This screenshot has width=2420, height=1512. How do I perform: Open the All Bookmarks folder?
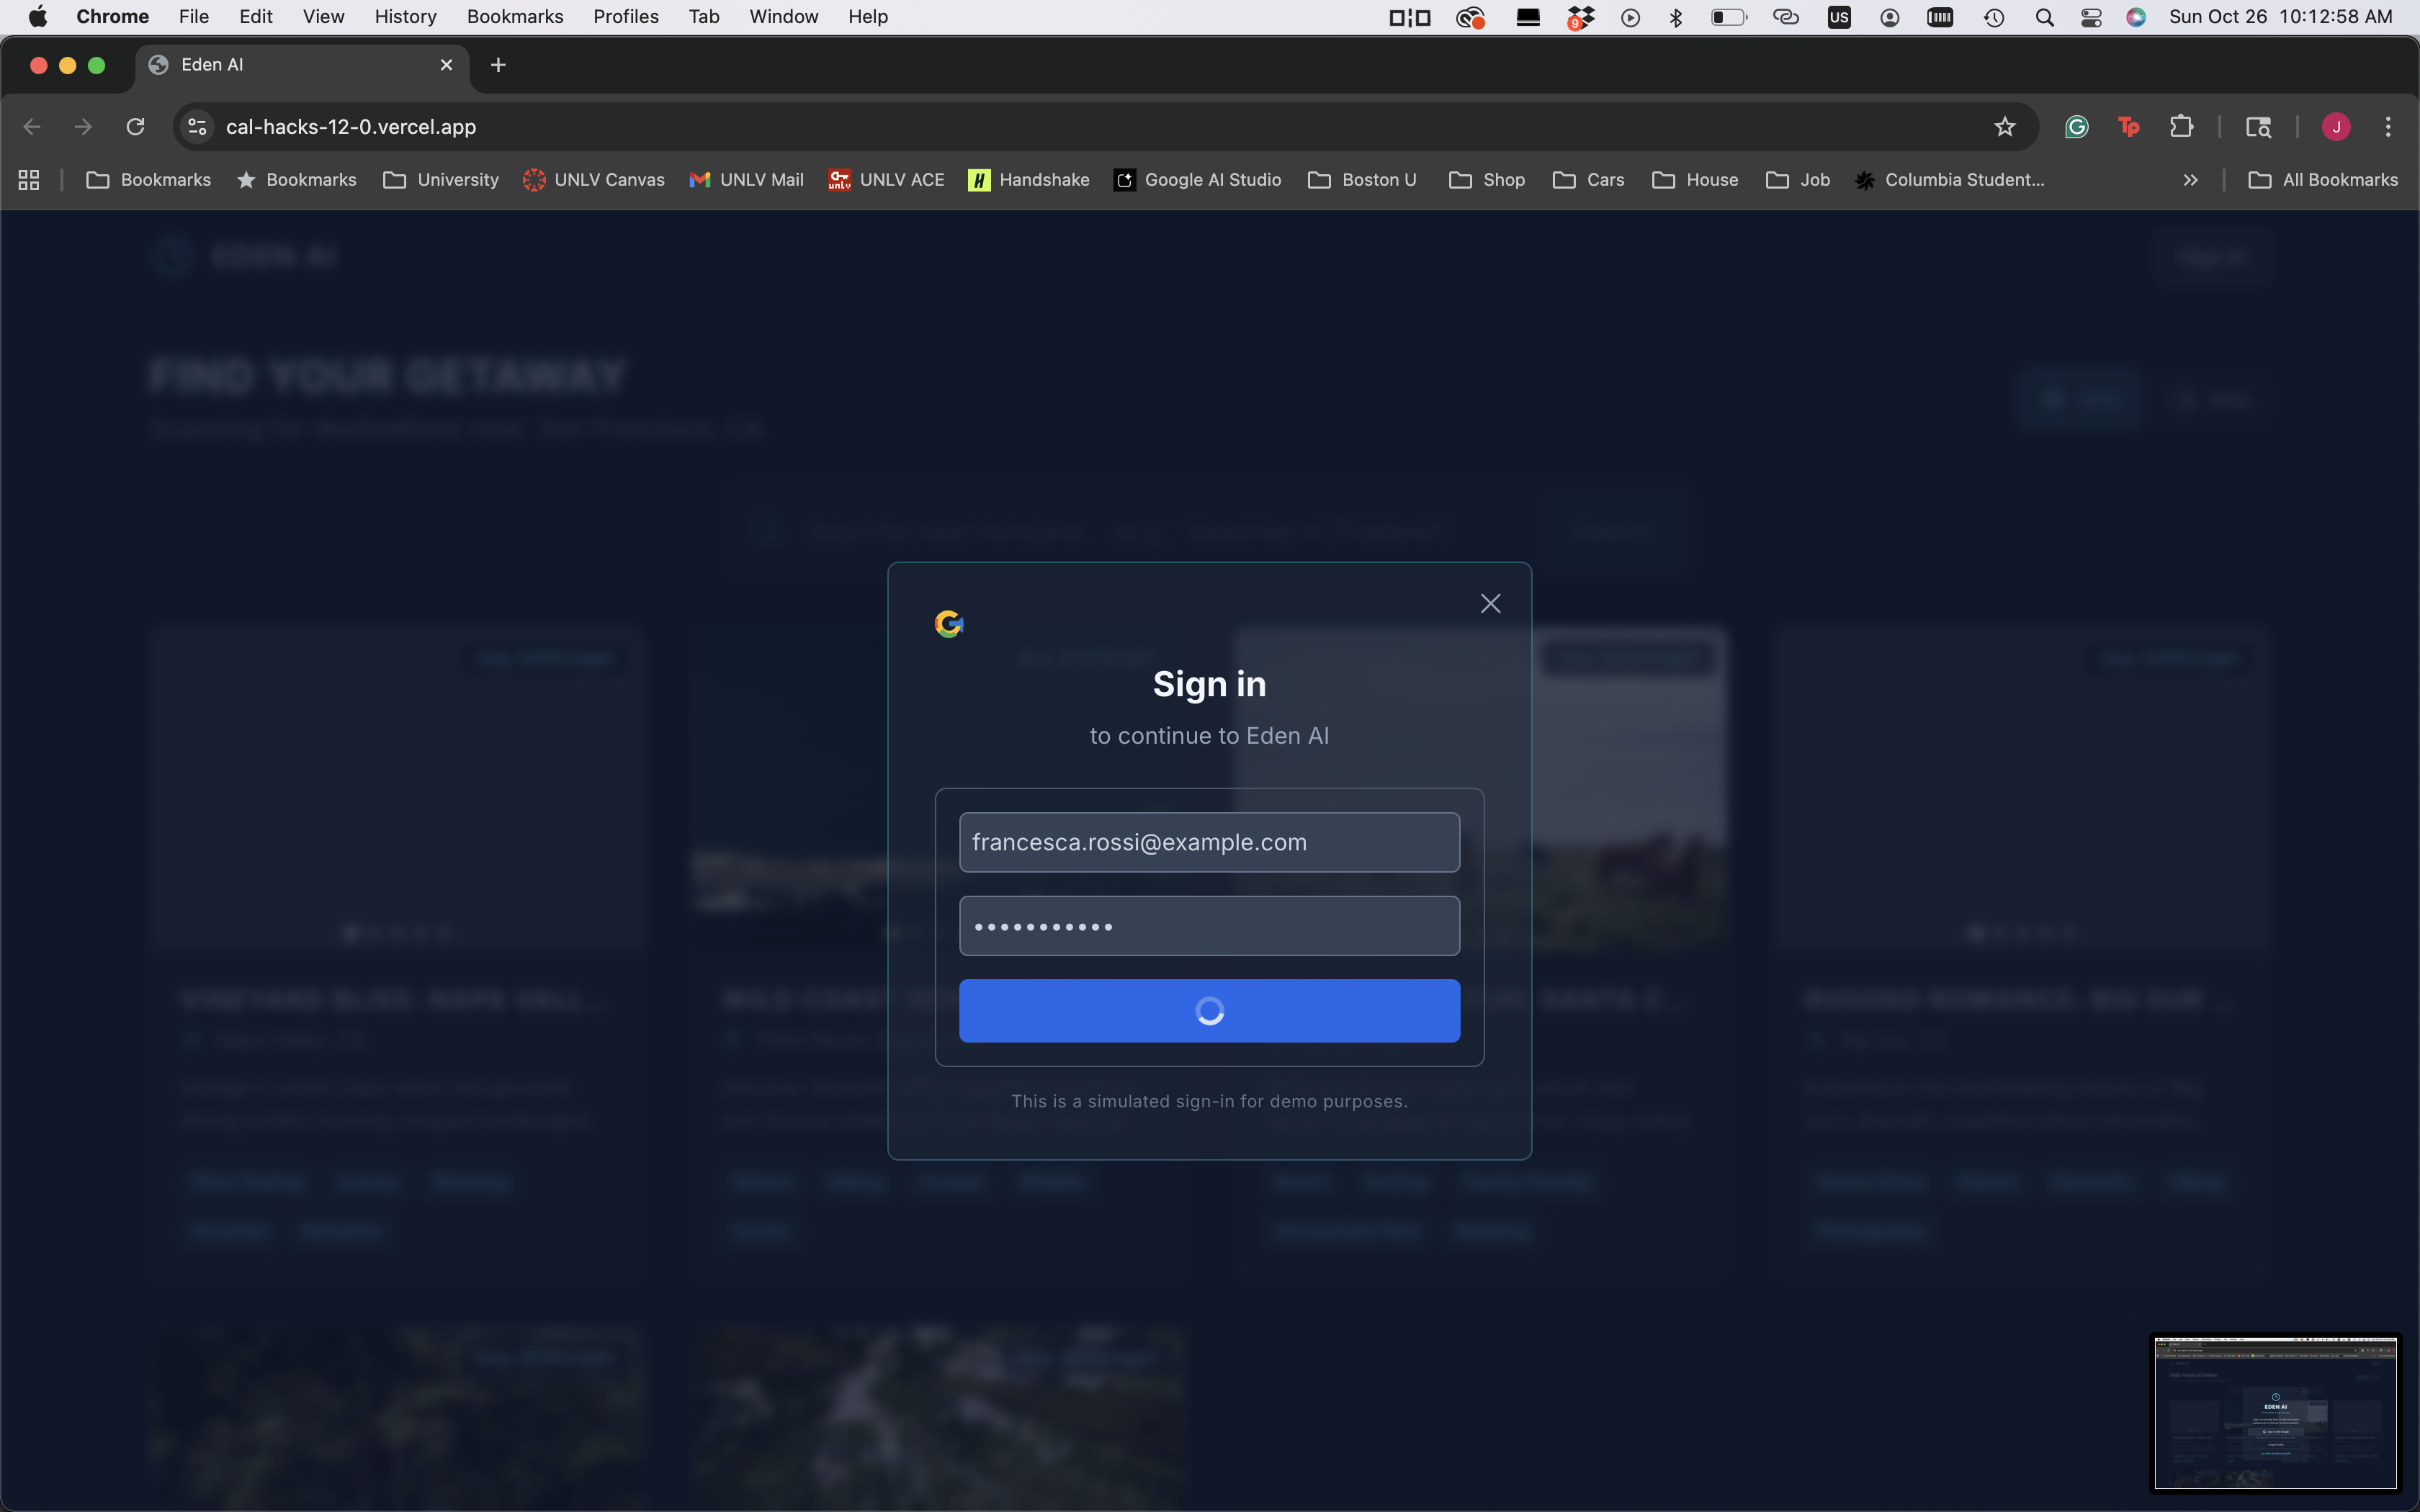pos(2322,180)
